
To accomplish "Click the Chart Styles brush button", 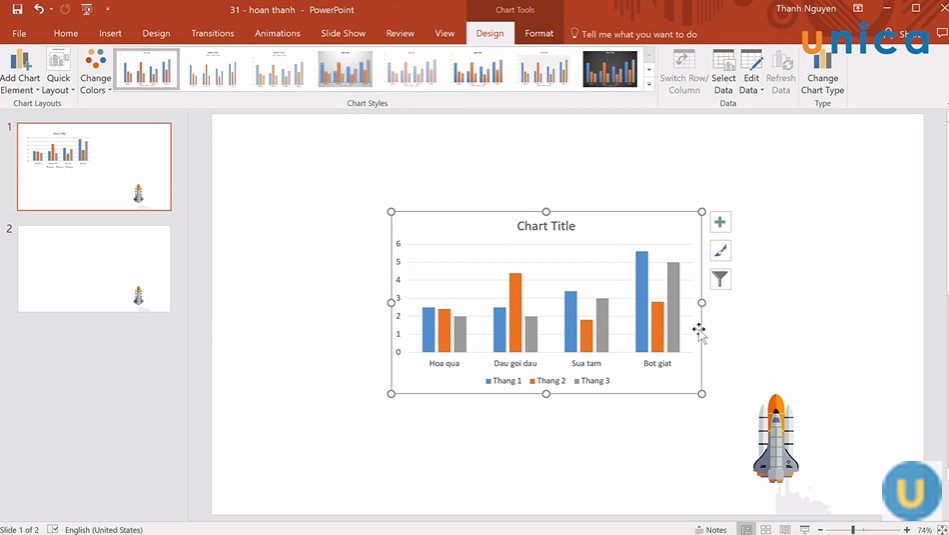I will [720, 251].
